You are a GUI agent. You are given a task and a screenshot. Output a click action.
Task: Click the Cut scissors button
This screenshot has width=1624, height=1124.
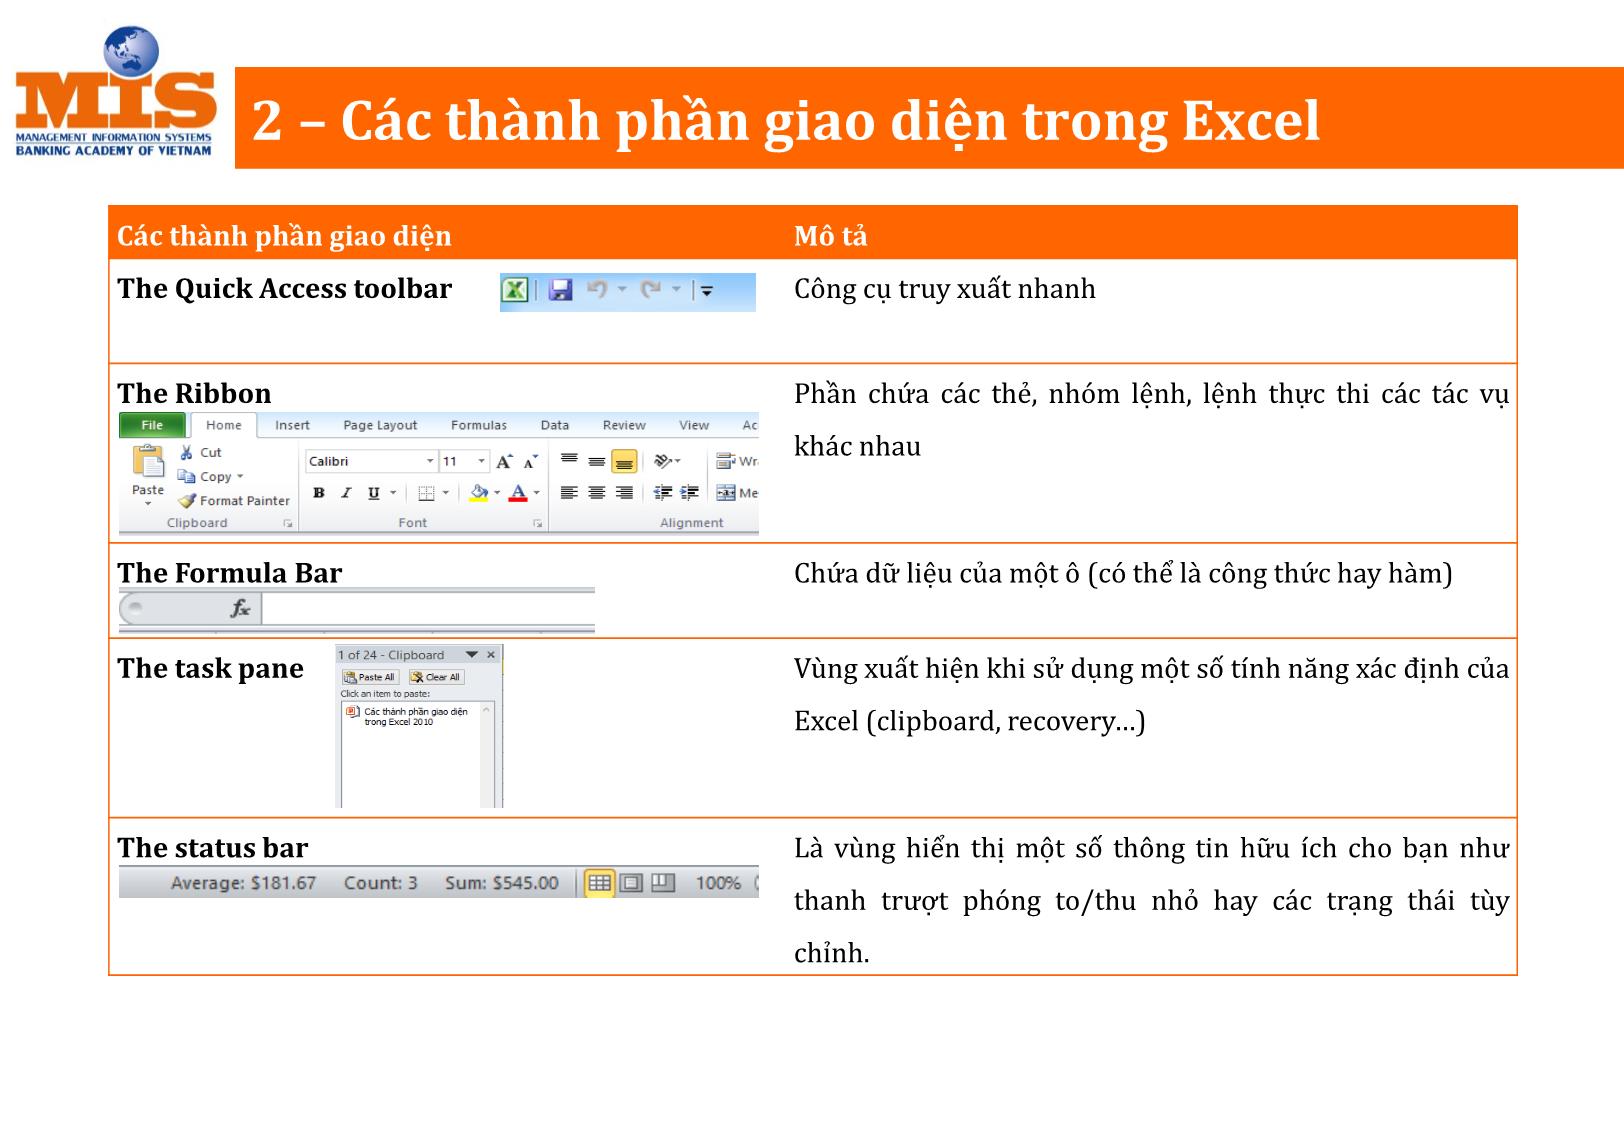tap(200, 452)
